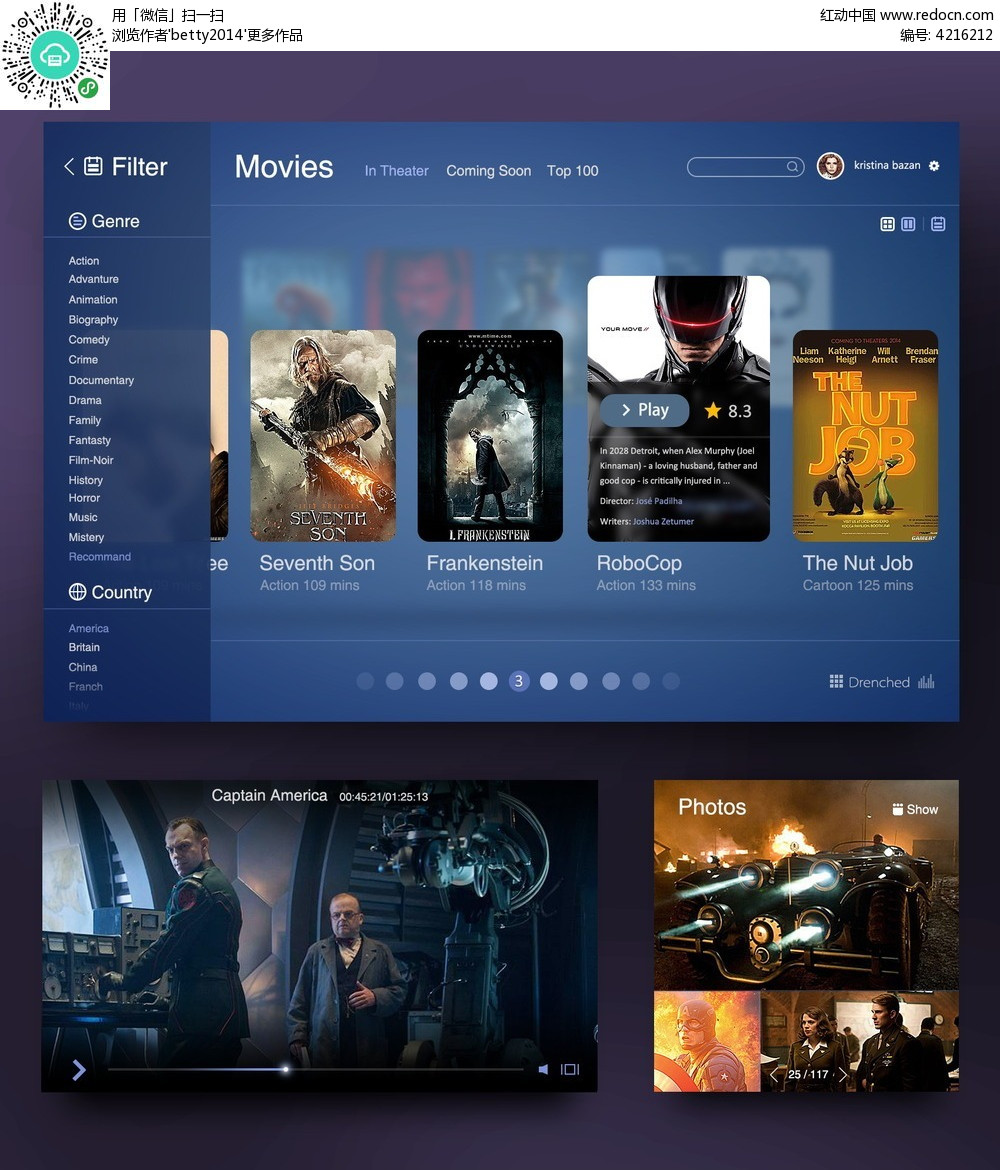Select America country filter
Image resolution: width=1000 pixels, height=1170 pixels.
coord(89,628)
